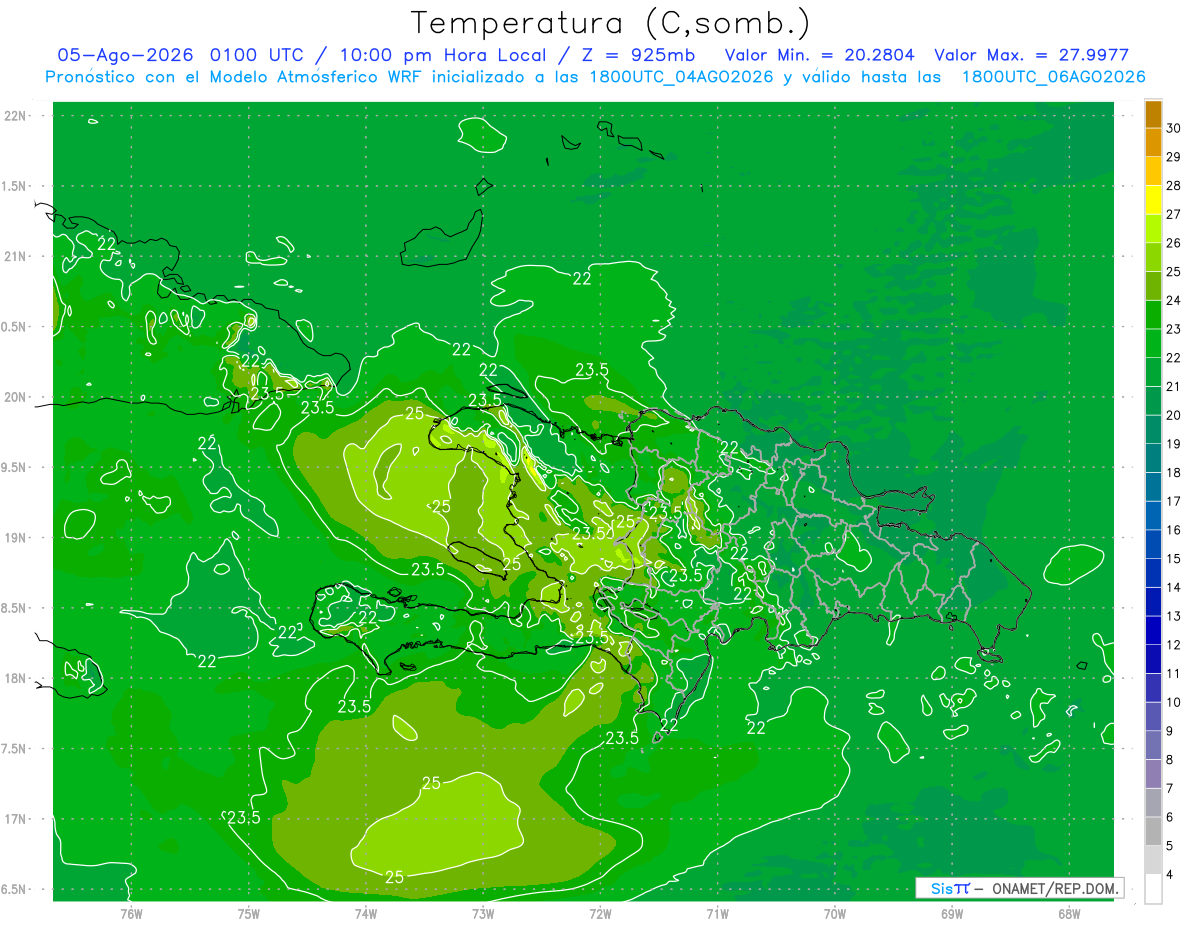Screen dimensions: 1200x927
Task: Click the teal legend band between 18 and 19
Action: (1153, 459)
